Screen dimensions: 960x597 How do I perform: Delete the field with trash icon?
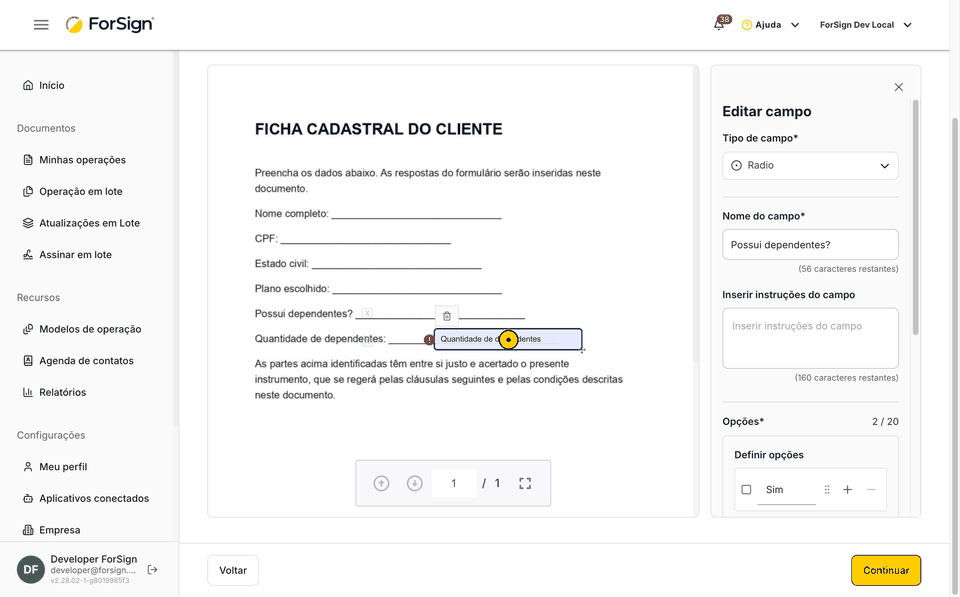[x=447, y=316]
